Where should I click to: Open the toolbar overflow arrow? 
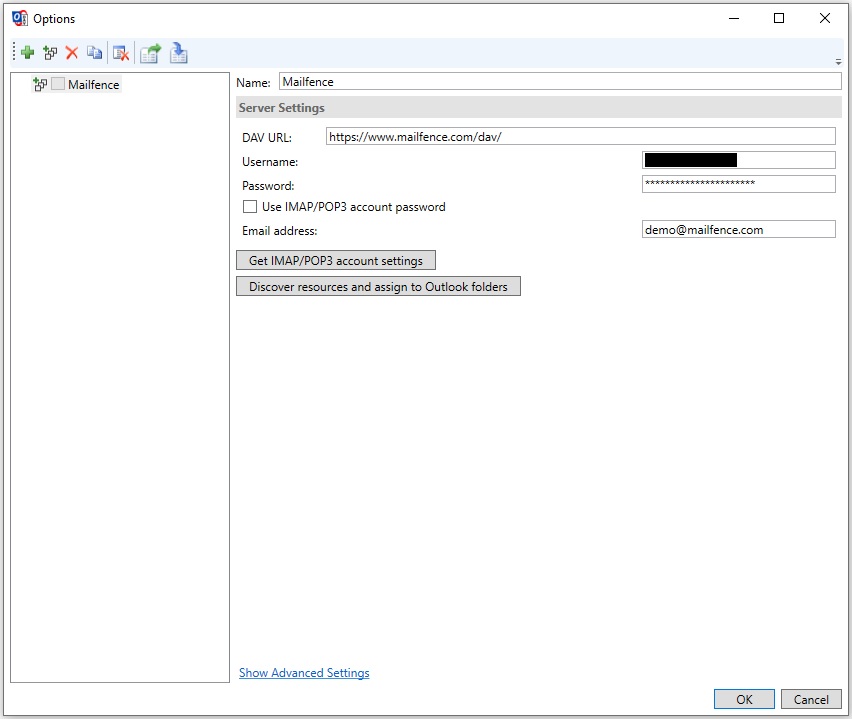[x=838, y=62]
